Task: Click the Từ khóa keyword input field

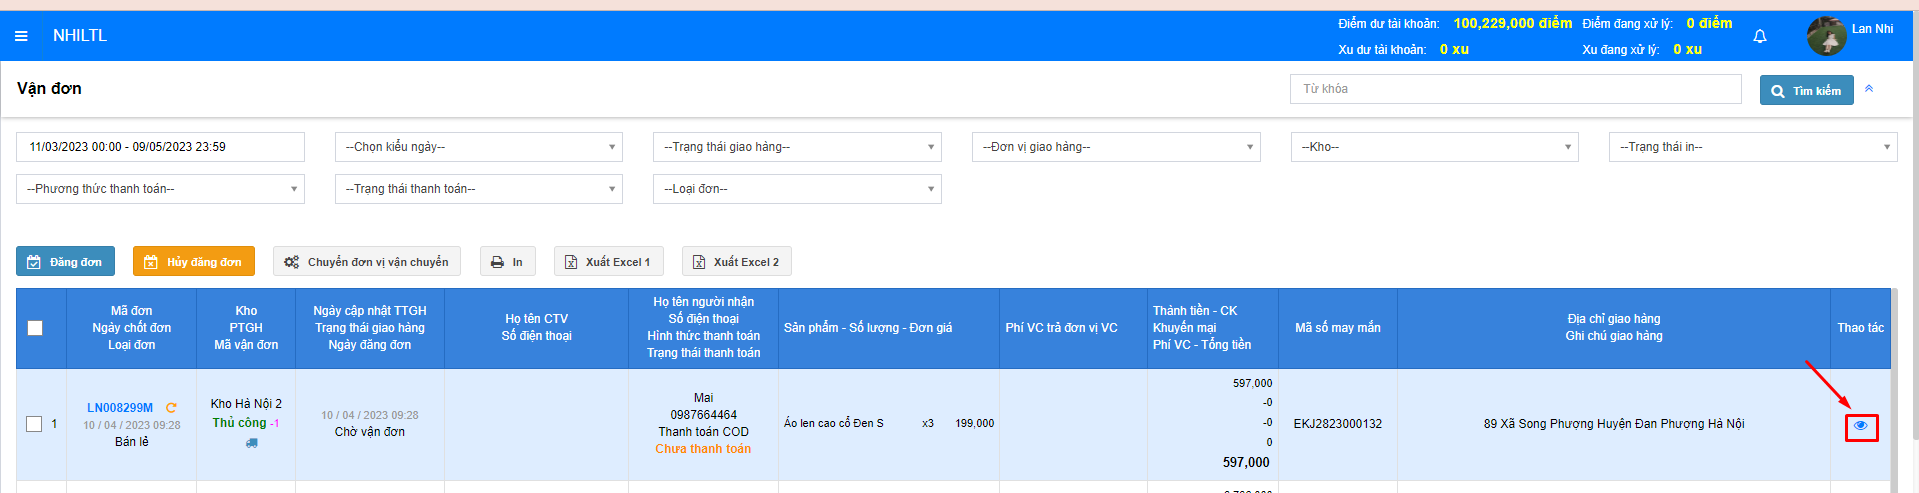Action: [1515, 89]
